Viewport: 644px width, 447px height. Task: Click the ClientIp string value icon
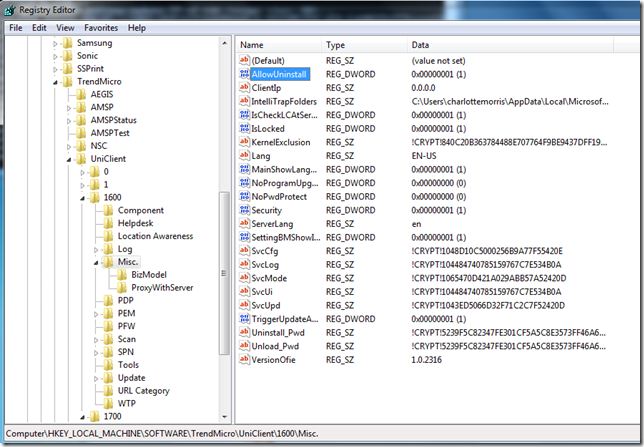coord(244,88)
